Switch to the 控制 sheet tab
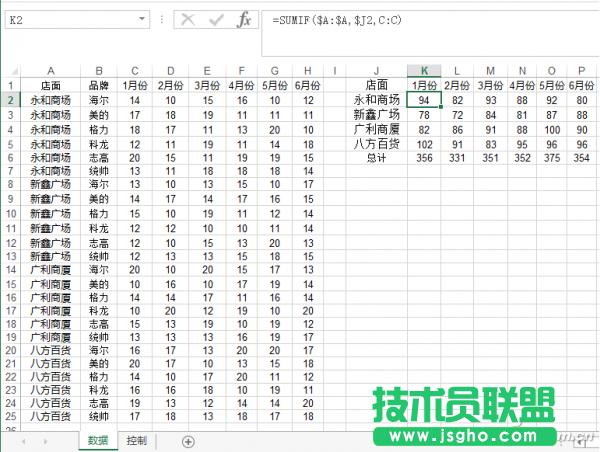Viewport: 600px width, 452px height. pos(137,441)
